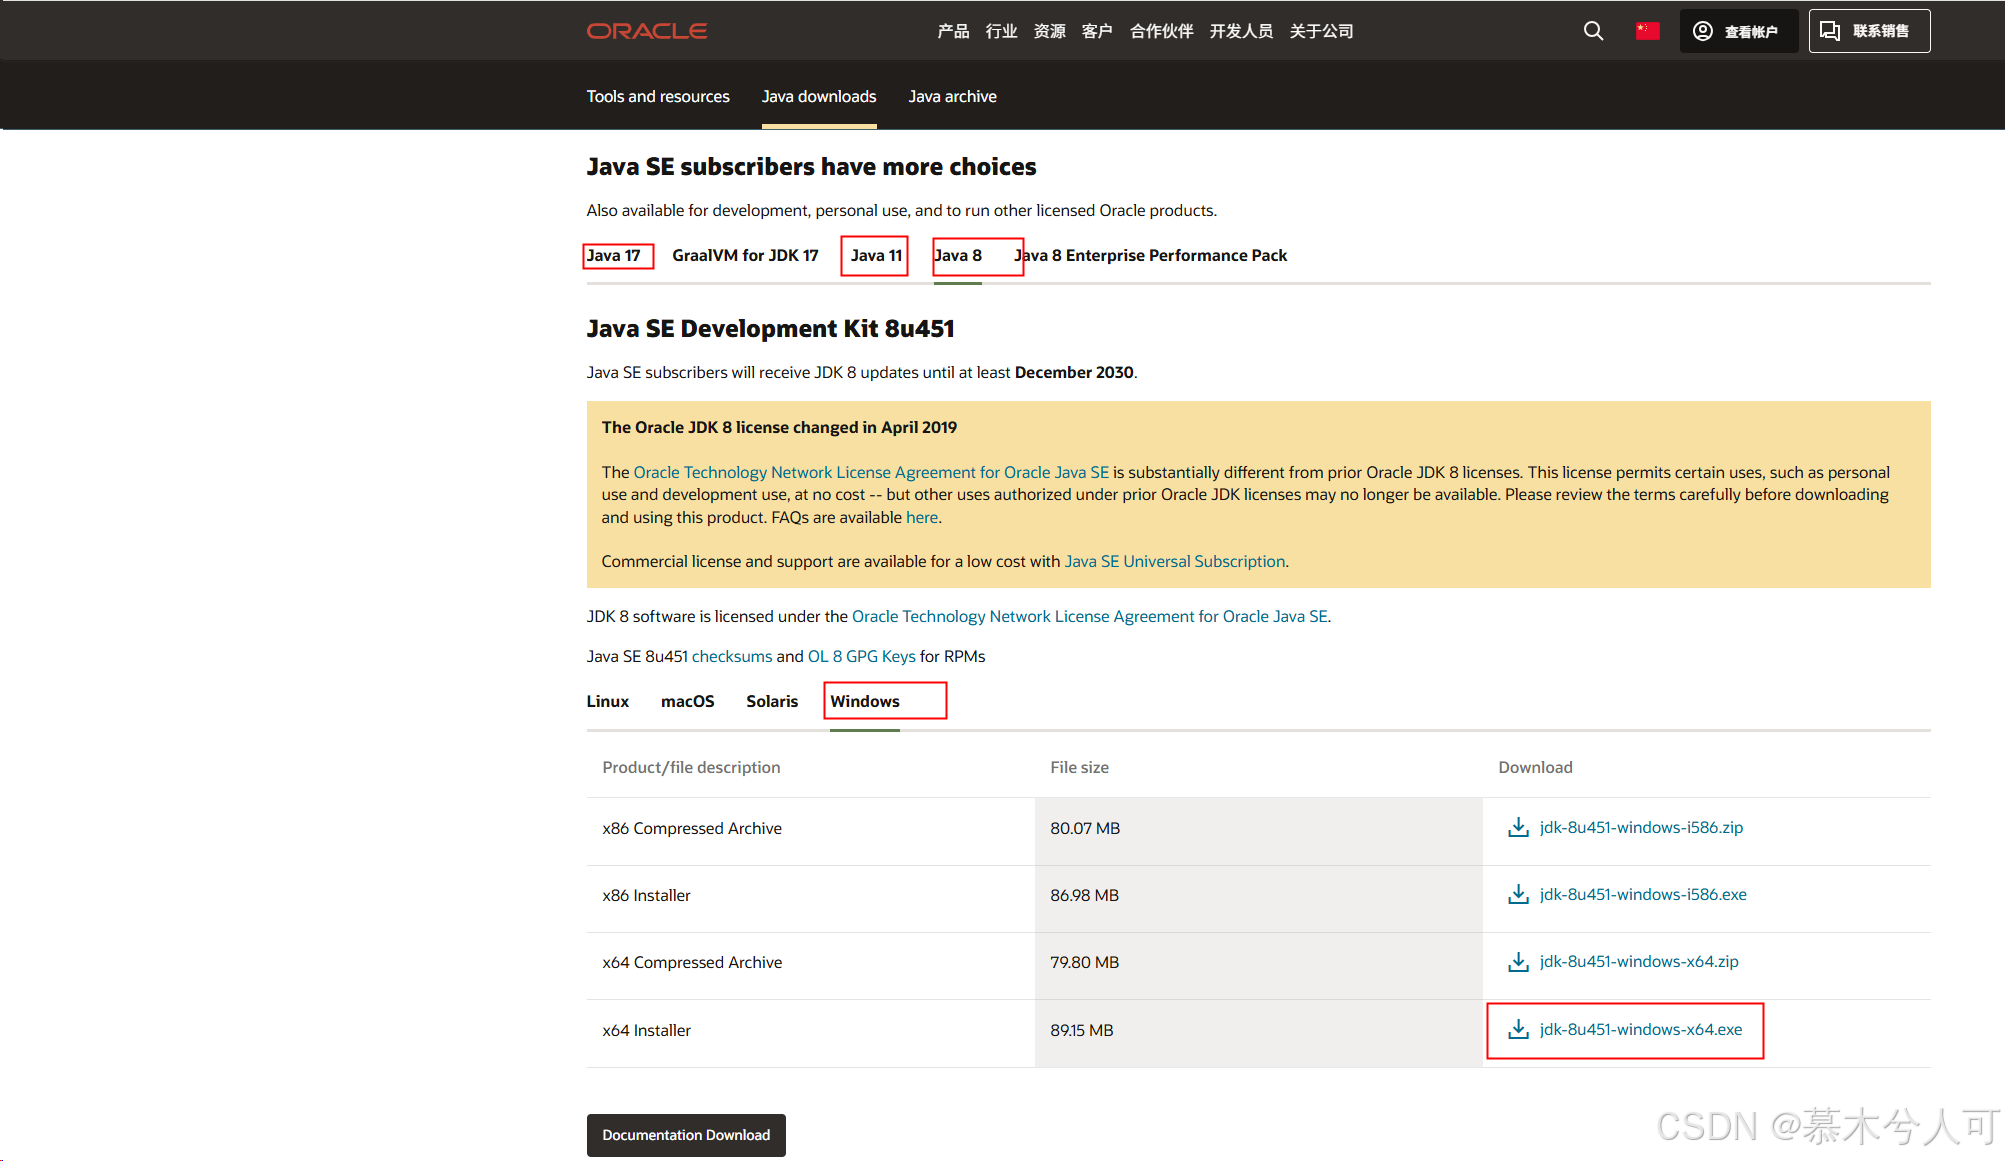The image size is (2005, 1161).
Task: Click the '80.07 MB' file size
Action: [1085, 828]
